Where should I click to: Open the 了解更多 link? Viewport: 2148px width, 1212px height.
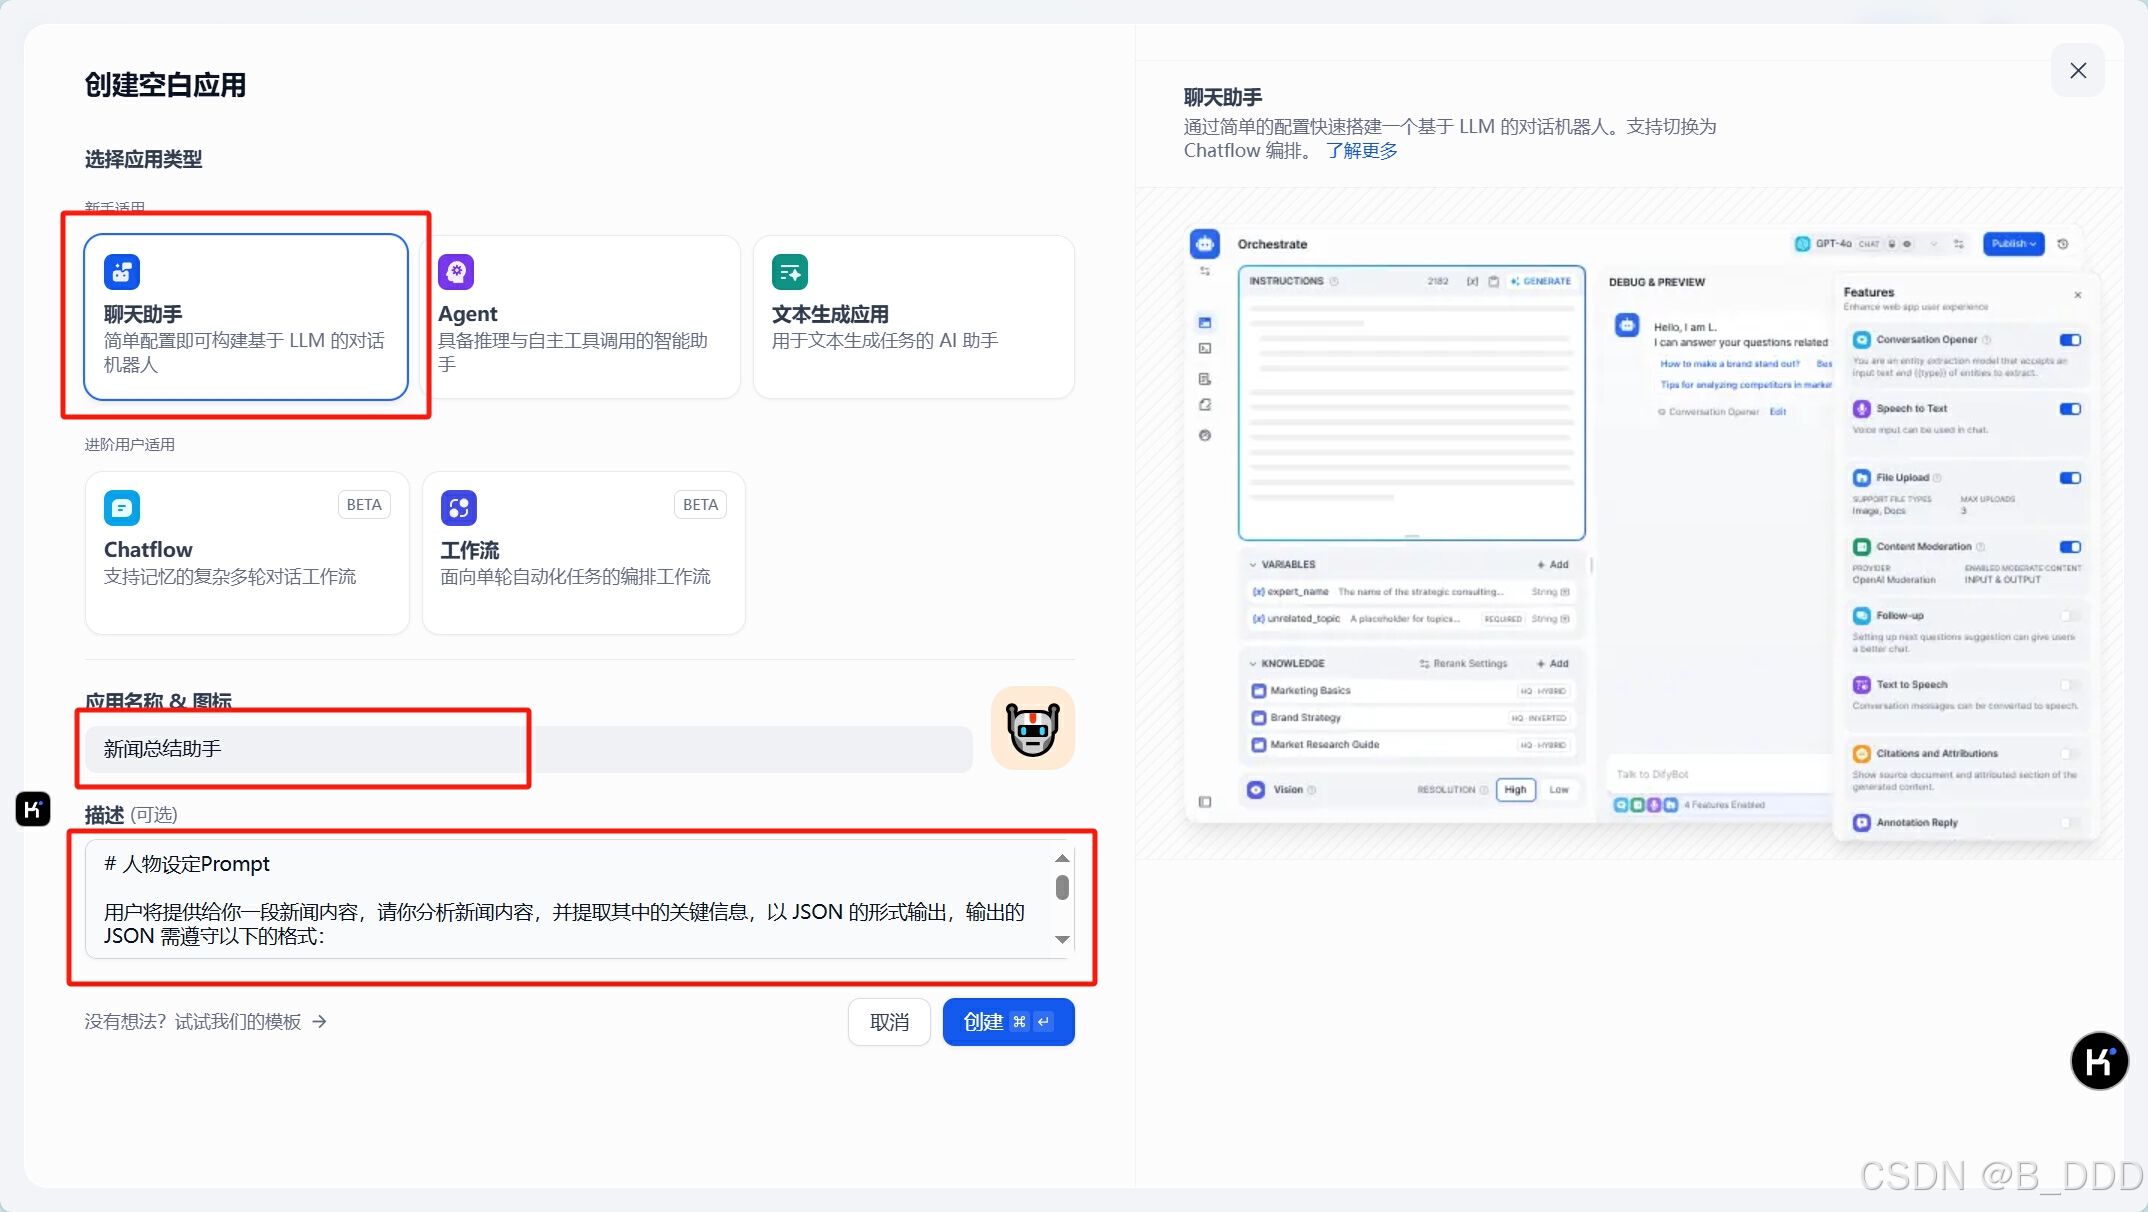click(x=1361, y=151)
